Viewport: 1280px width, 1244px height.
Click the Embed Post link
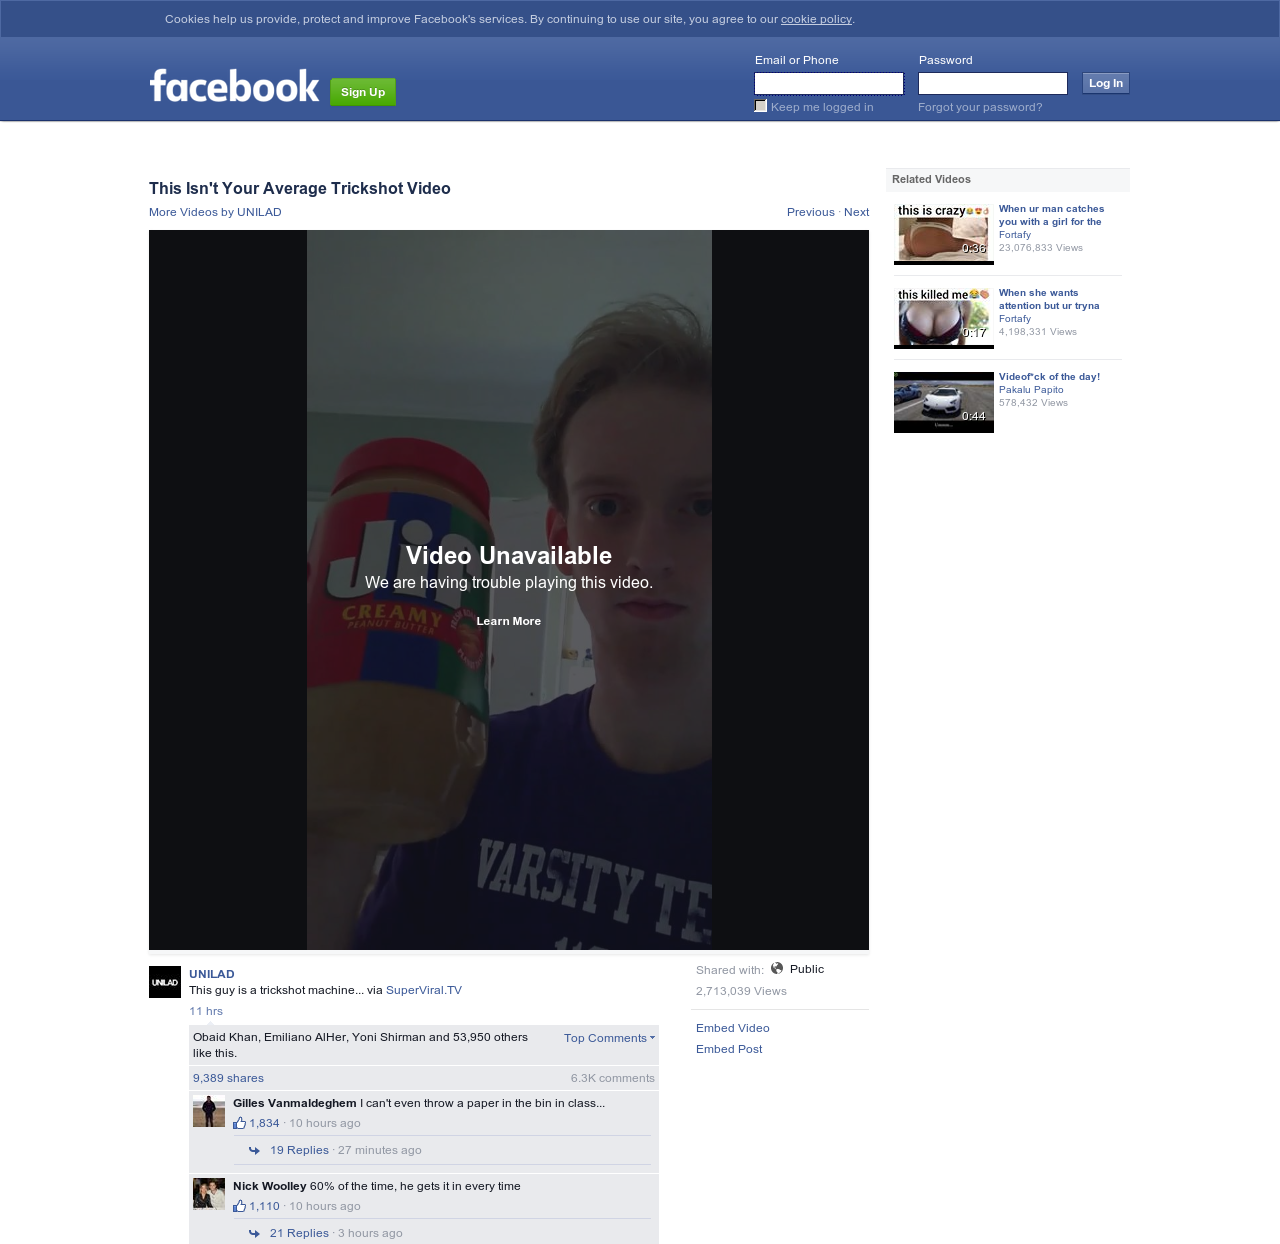pos(729,1049)
